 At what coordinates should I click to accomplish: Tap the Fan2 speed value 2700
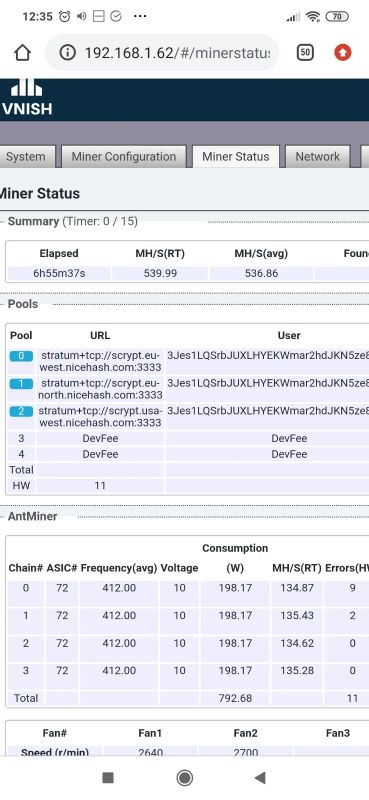[245, 753]
